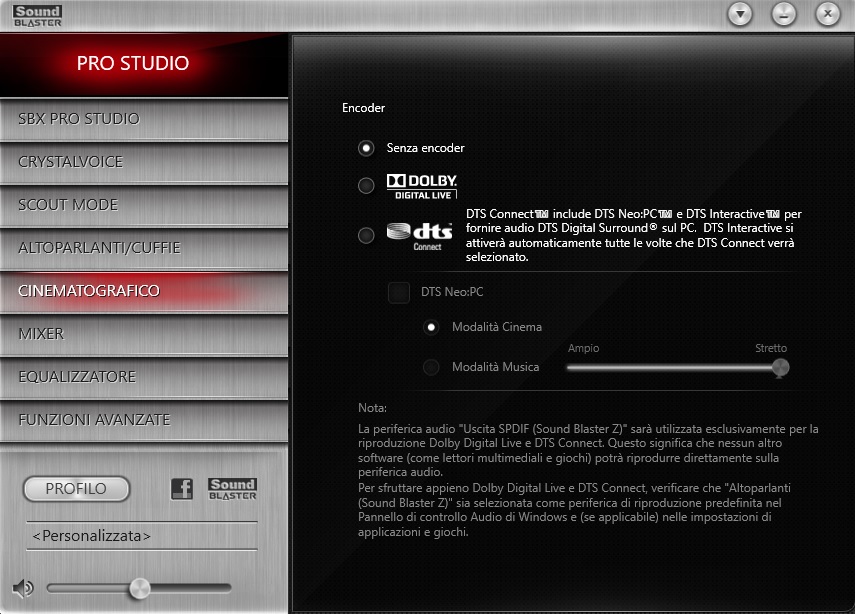The width and height of the screenshot is (855, 614).
Task: Minimize the Sound Blaster window
Action: (x=784, y=14)
